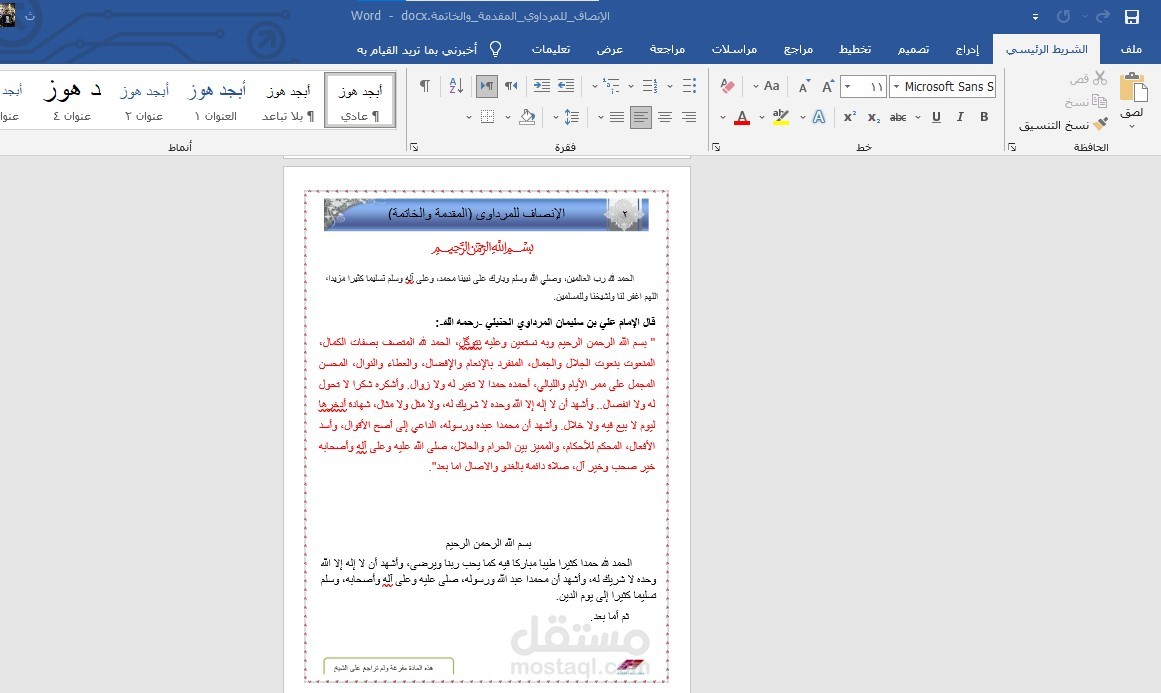
Task: Apply the عادي (Normal) style
Action: [x=360, y=100]
